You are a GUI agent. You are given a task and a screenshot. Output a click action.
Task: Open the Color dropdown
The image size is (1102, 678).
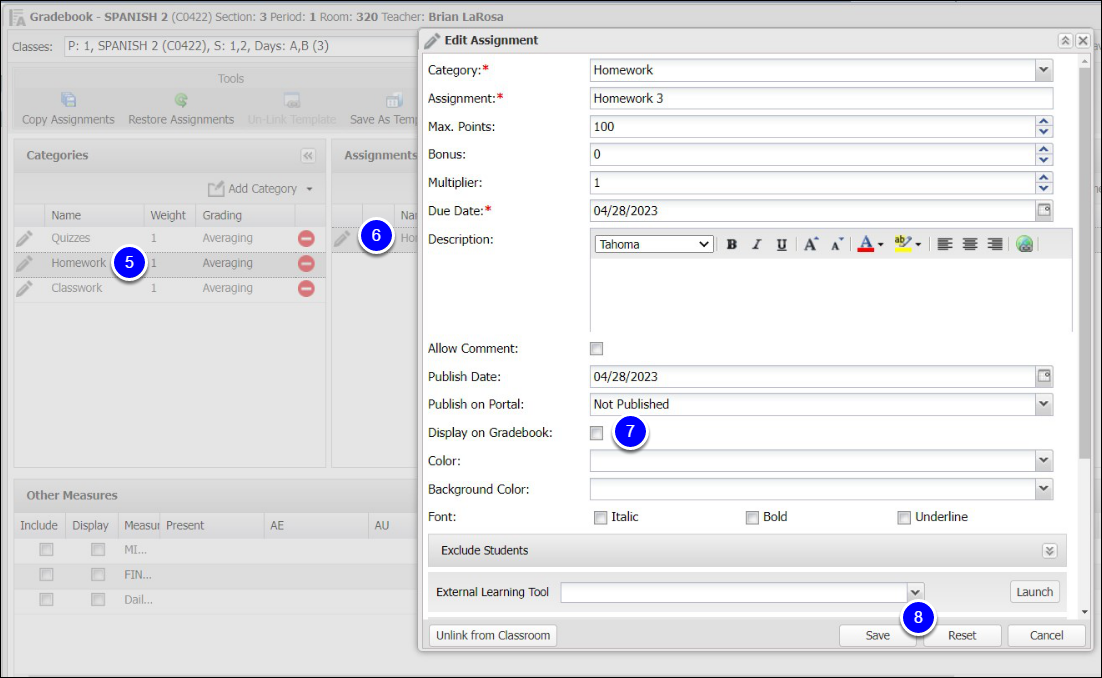tap(1044, 460)
